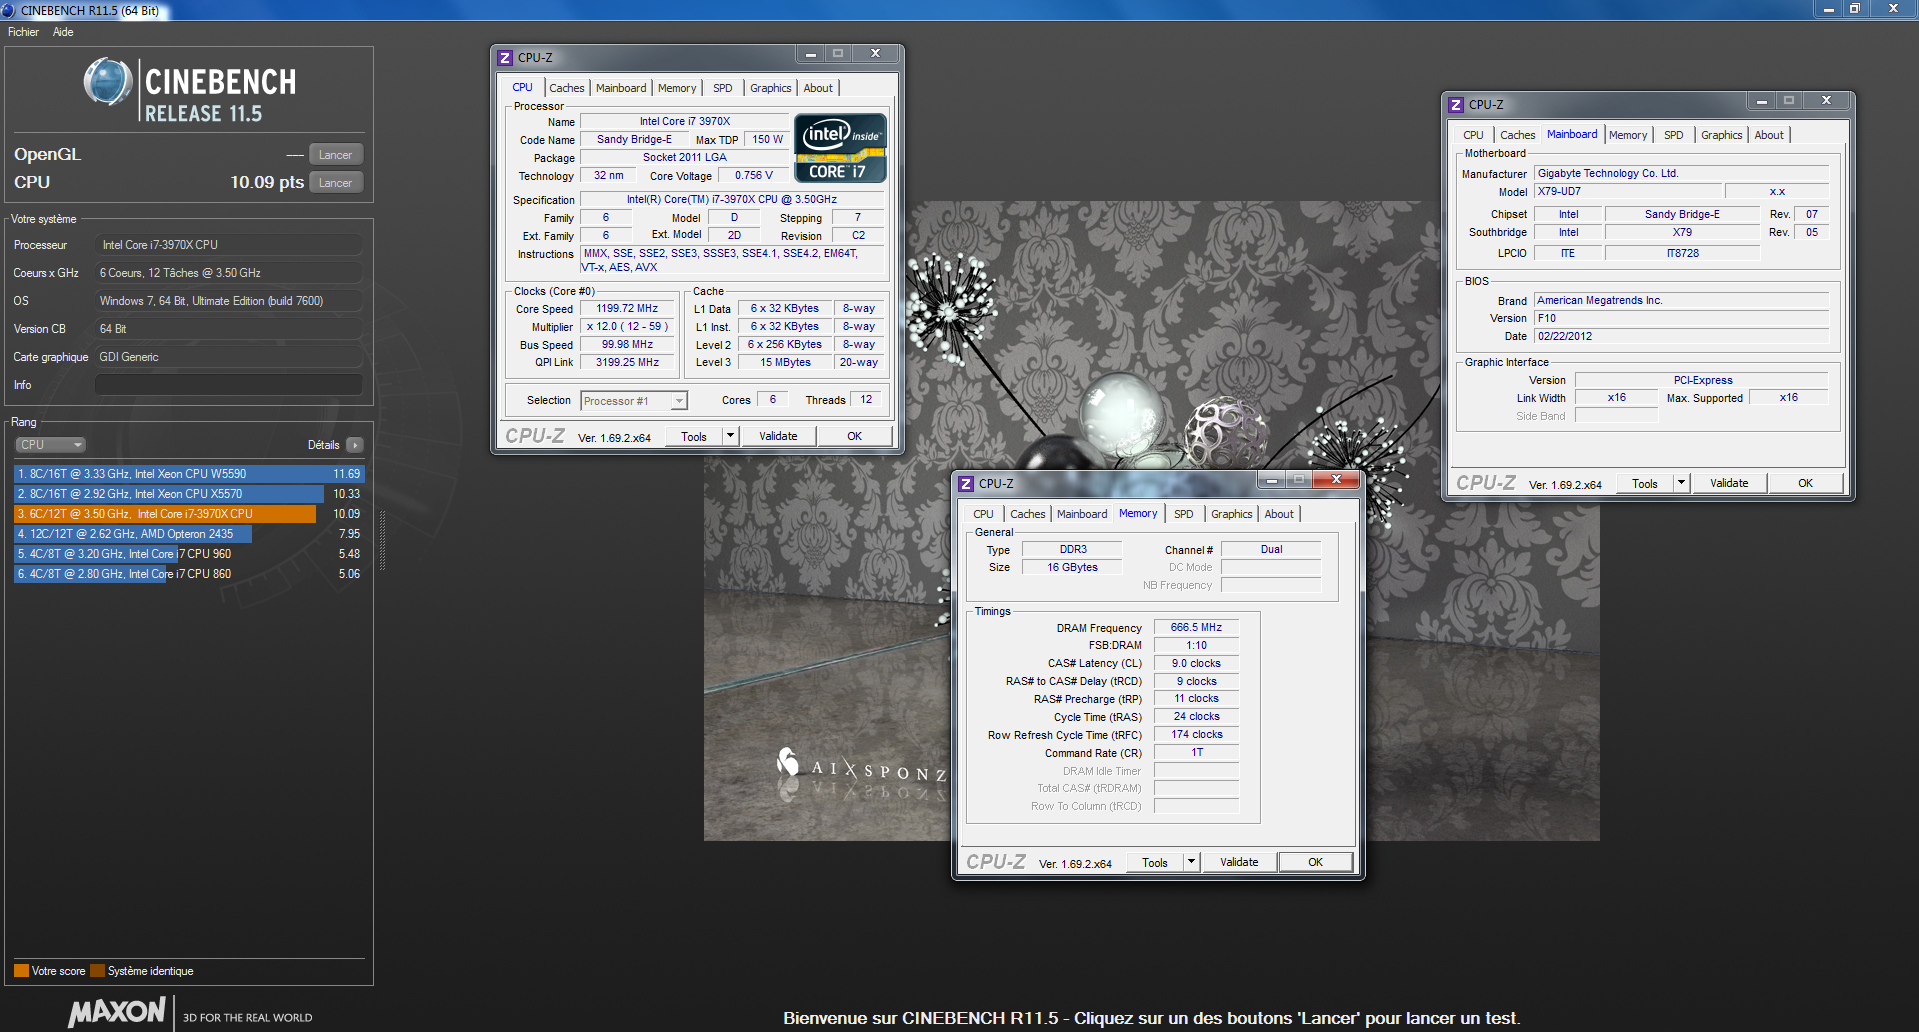Viewport: 1919px width, 1032px height.
Task: Click the BIOS Version F10 field
Action: point(1681,318)
